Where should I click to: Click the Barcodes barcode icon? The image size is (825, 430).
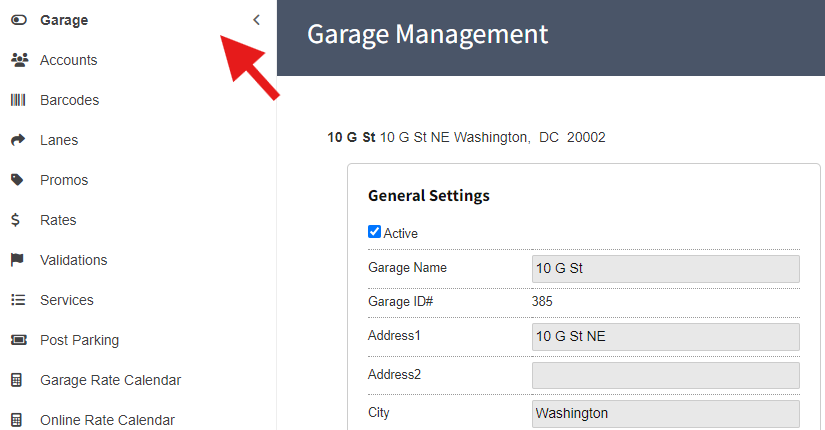18,100
